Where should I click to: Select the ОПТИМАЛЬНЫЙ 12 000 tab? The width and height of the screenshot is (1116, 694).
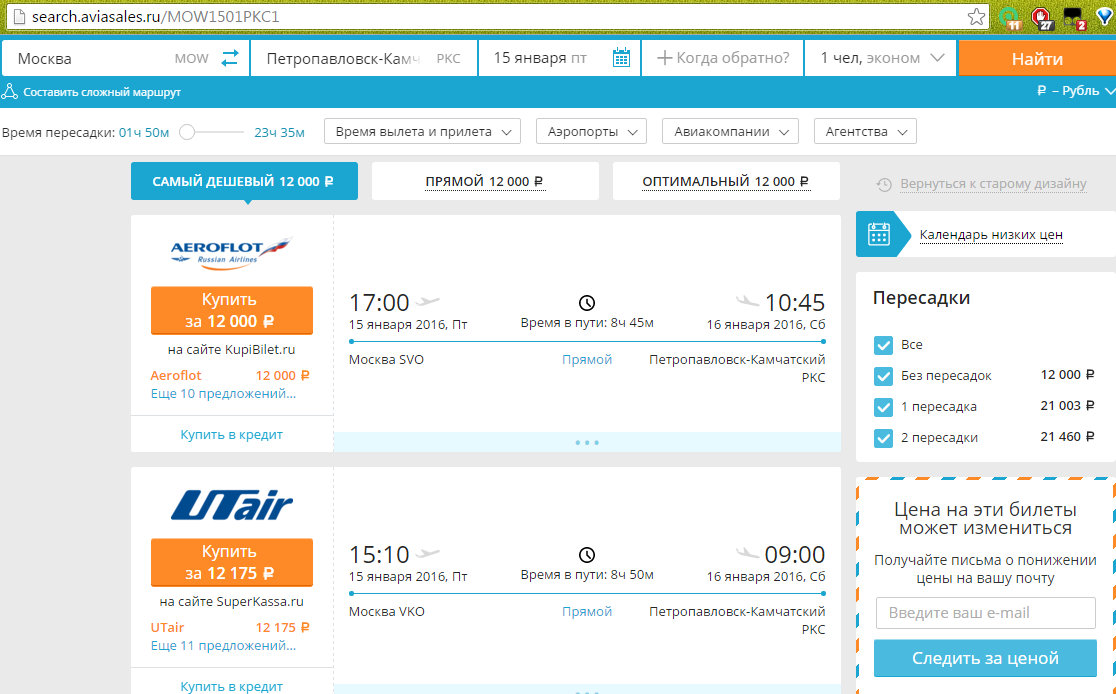(726, 182)
